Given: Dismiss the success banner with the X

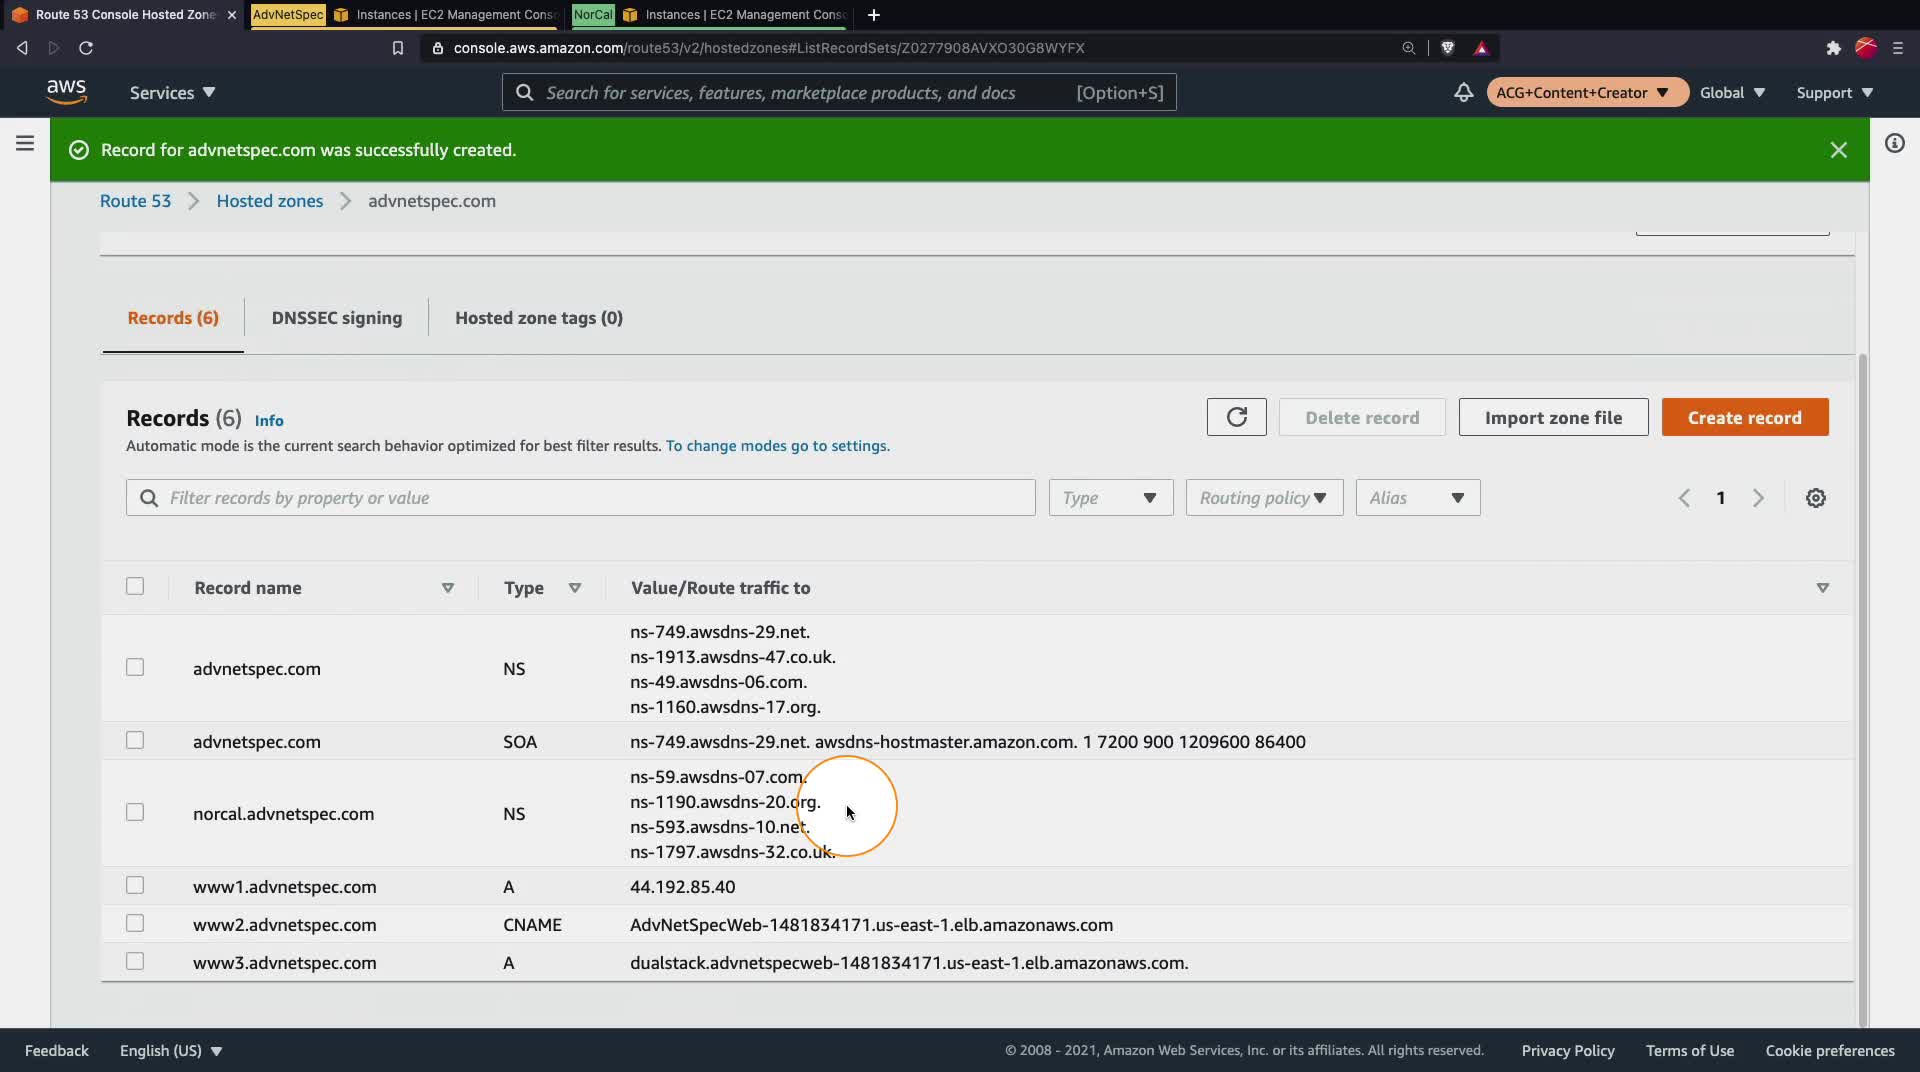Looking at the screenshot, I should (1838, 150).
